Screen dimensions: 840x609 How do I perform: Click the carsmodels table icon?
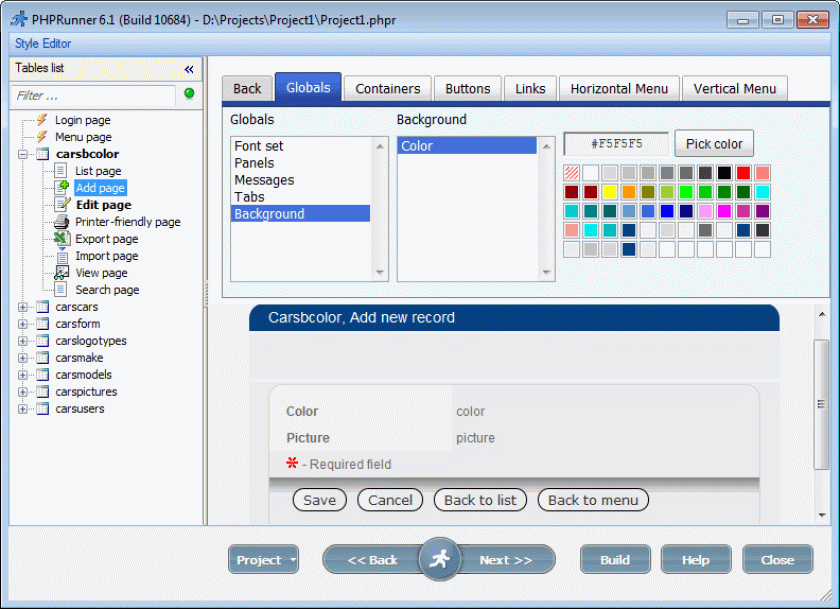coord(43,374)
